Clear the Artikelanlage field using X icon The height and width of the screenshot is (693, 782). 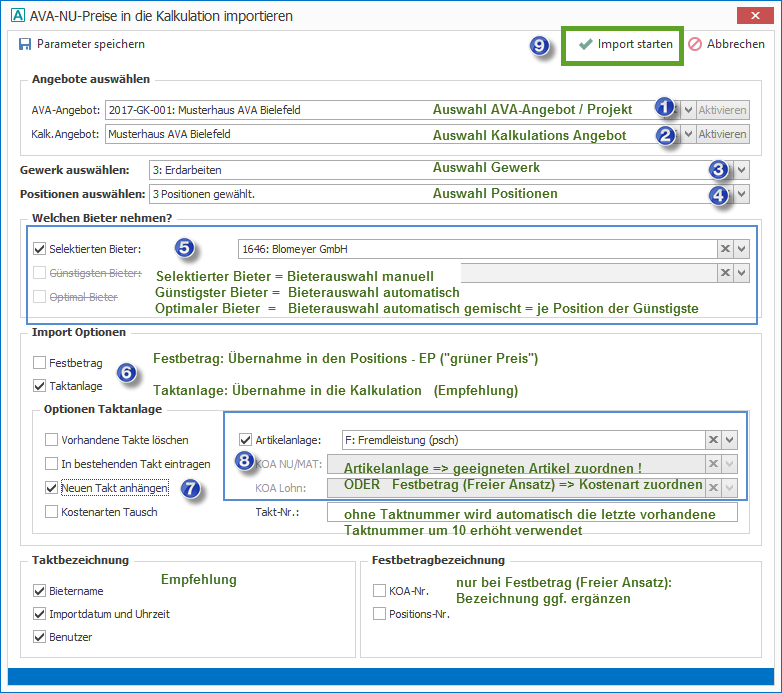(x=712, y=439)
